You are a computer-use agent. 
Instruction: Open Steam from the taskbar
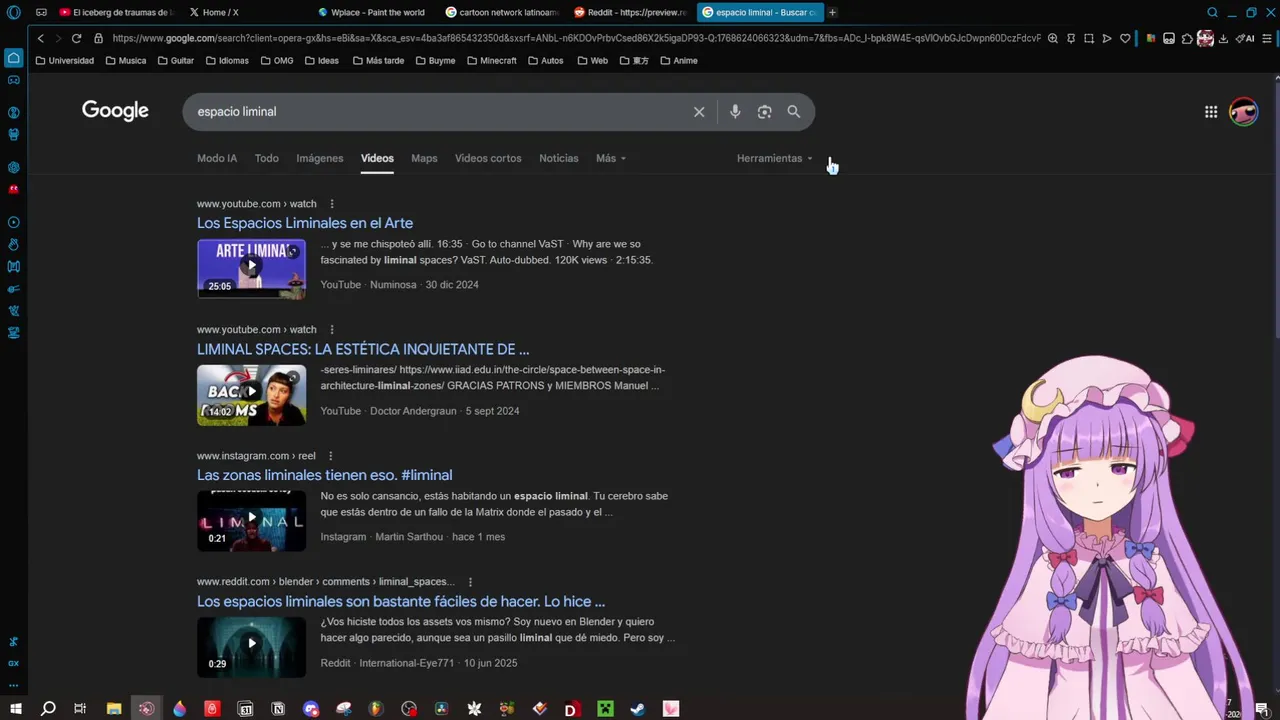click(637, 709)
